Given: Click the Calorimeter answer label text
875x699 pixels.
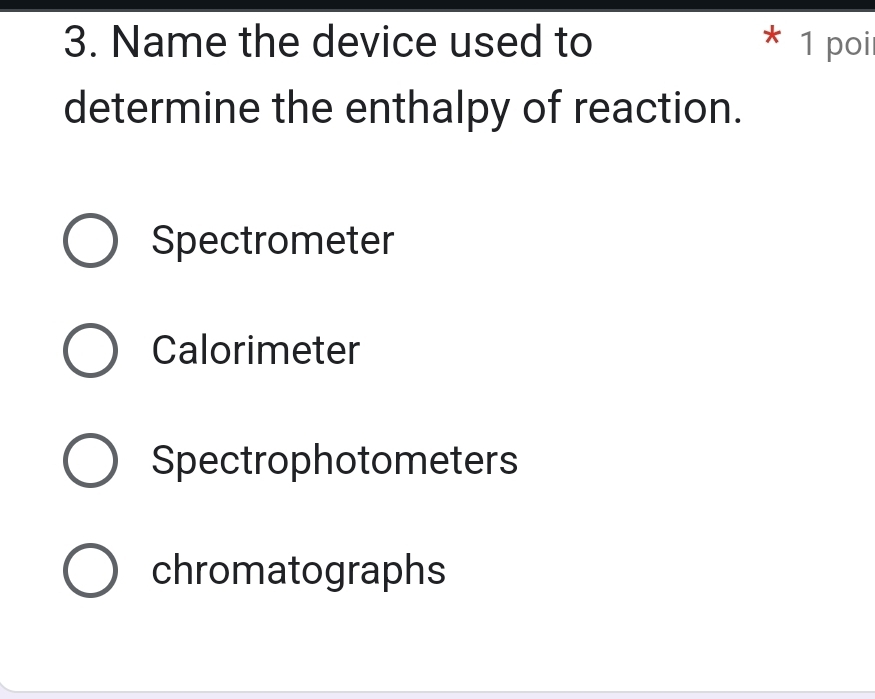Looking at the screenshot, I should pos(256,350).
